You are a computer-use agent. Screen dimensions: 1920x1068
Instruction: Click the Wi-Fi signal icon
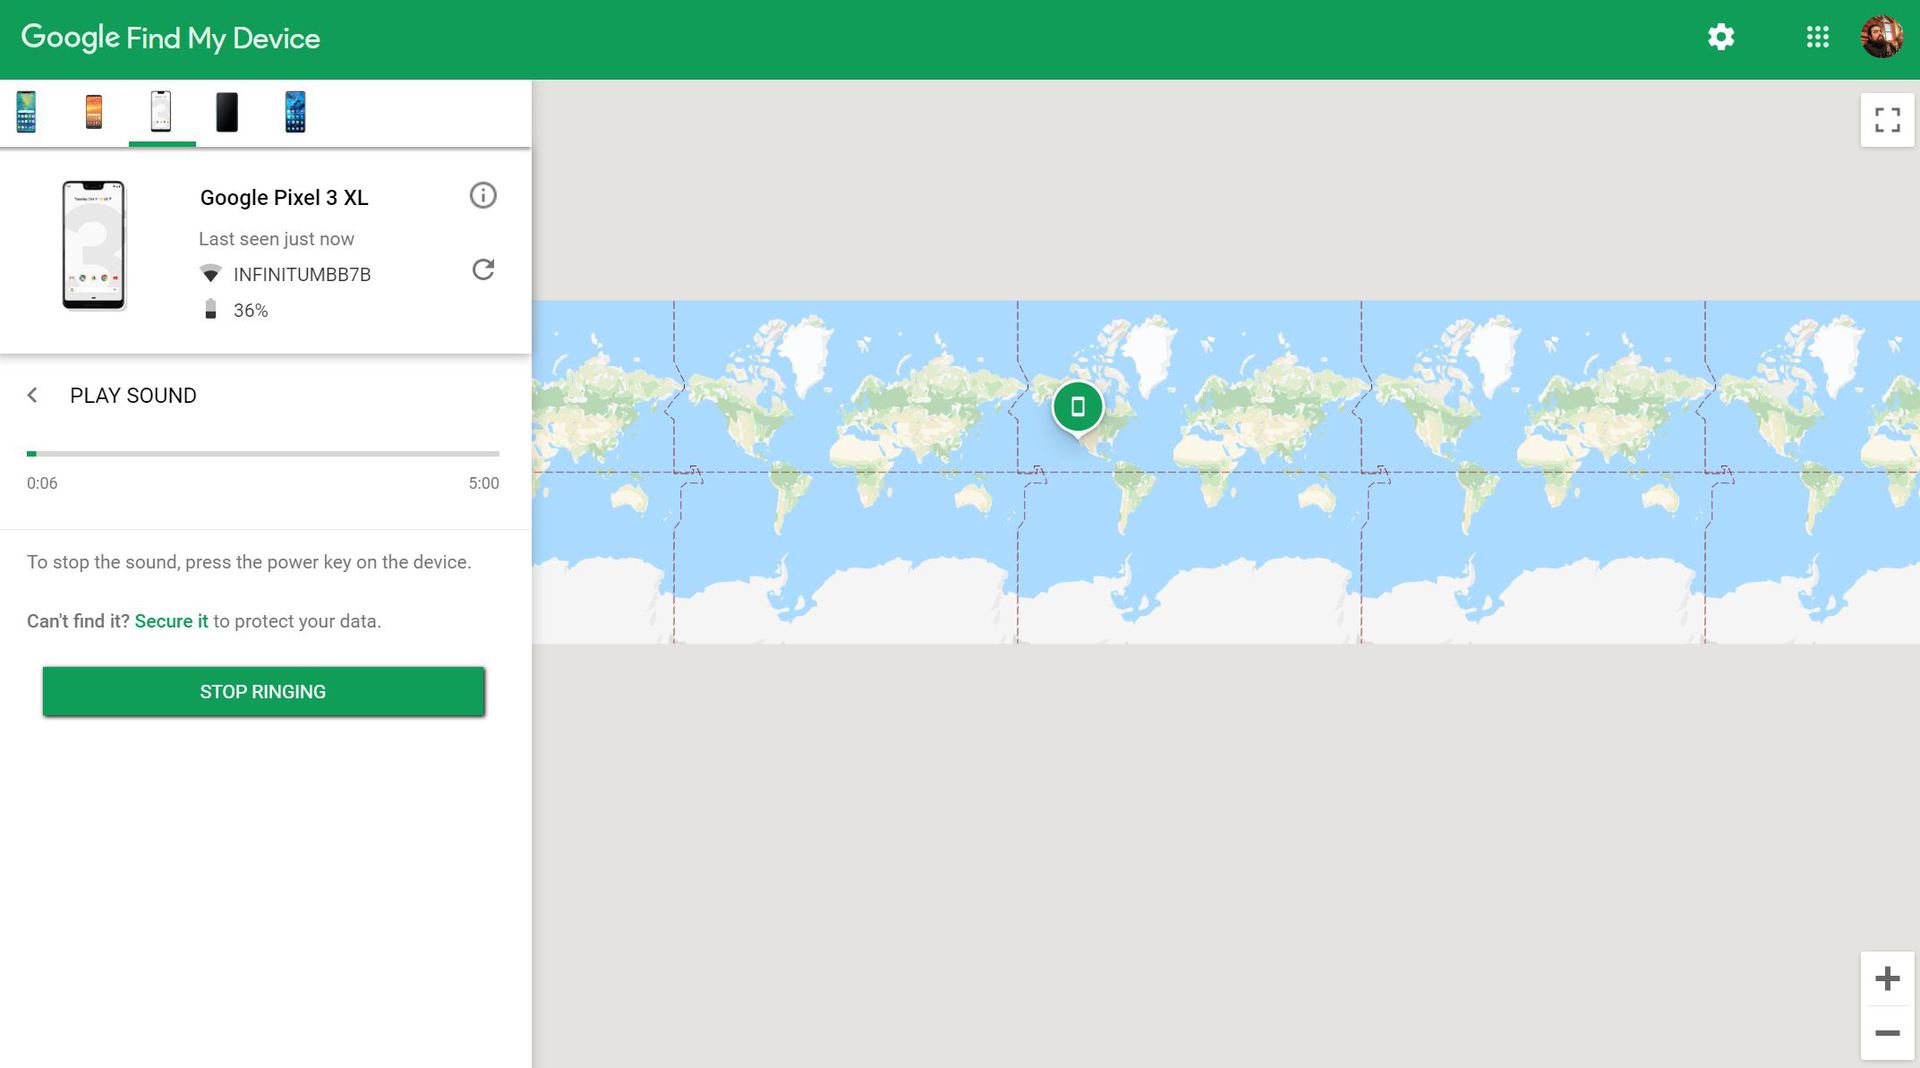point(210,274)
